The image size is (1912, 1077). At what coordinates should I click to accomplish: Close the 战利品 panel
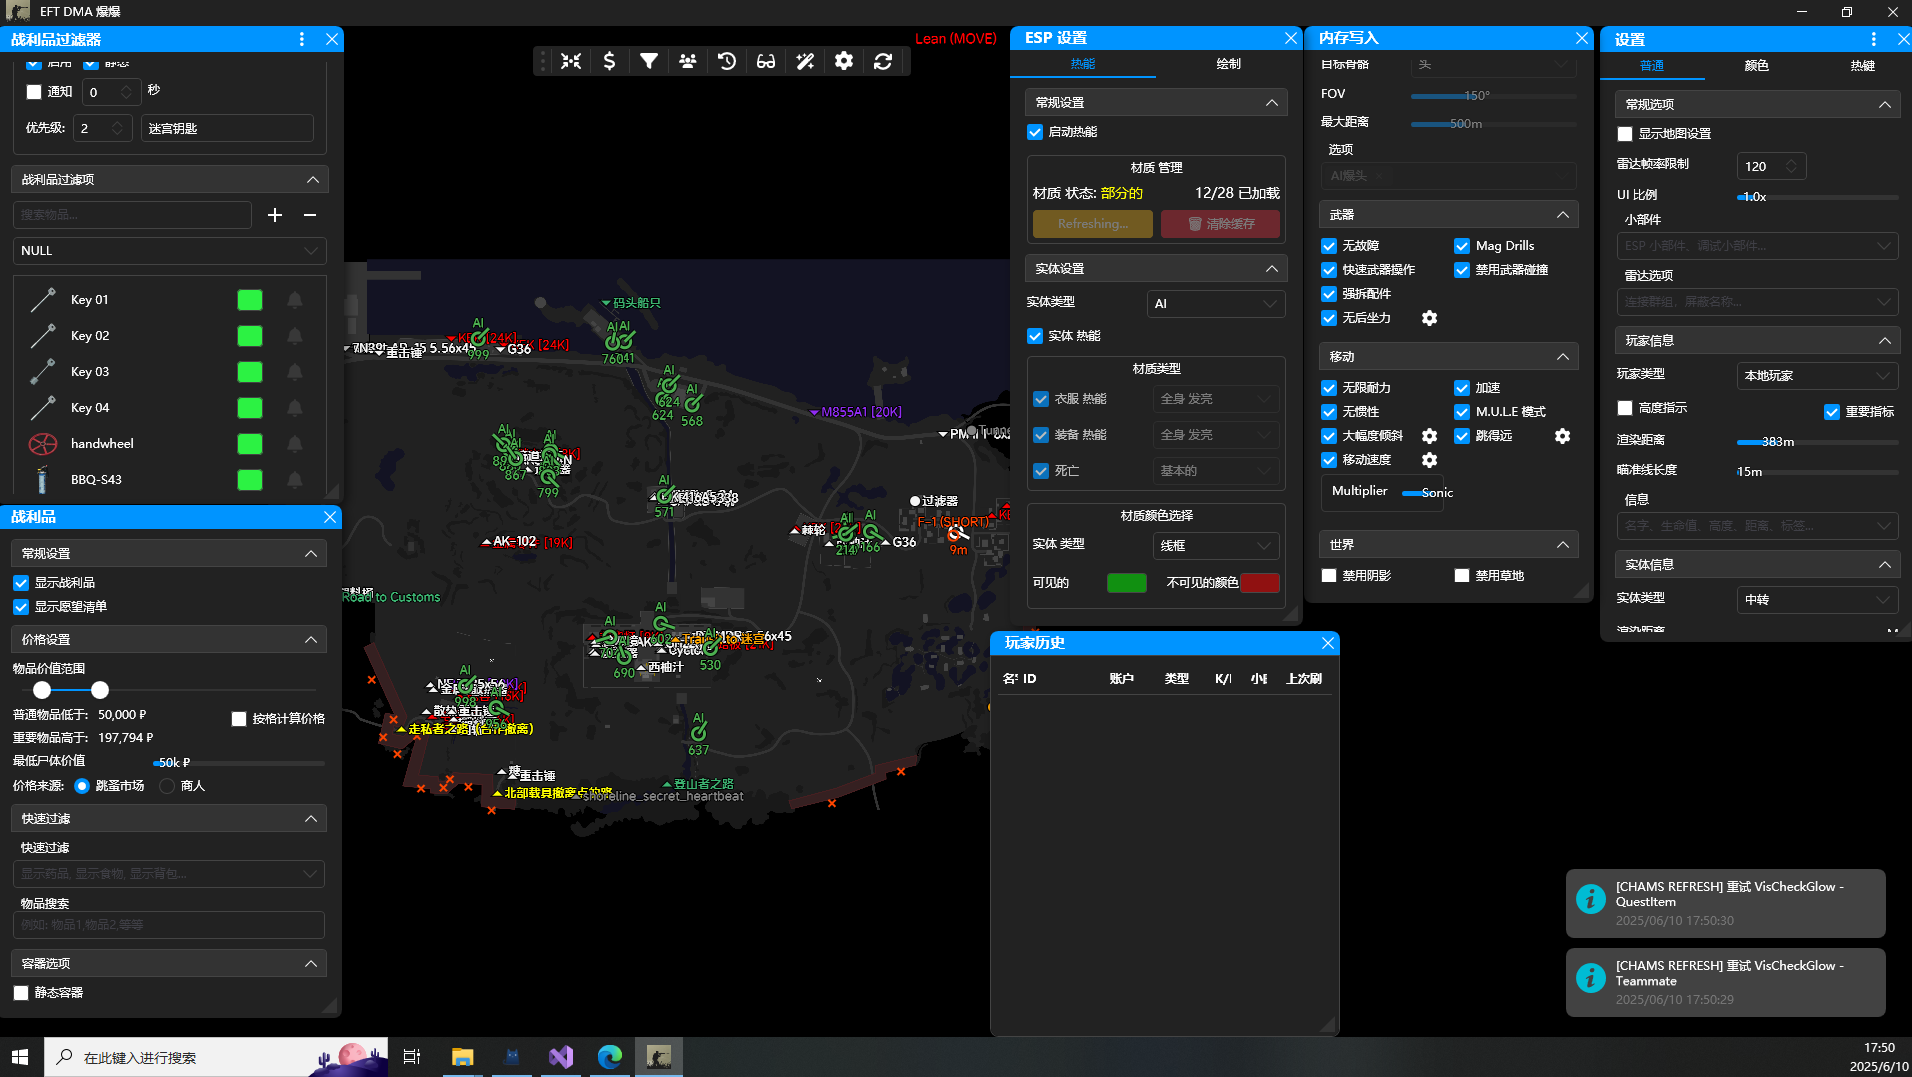coord(330,517)
